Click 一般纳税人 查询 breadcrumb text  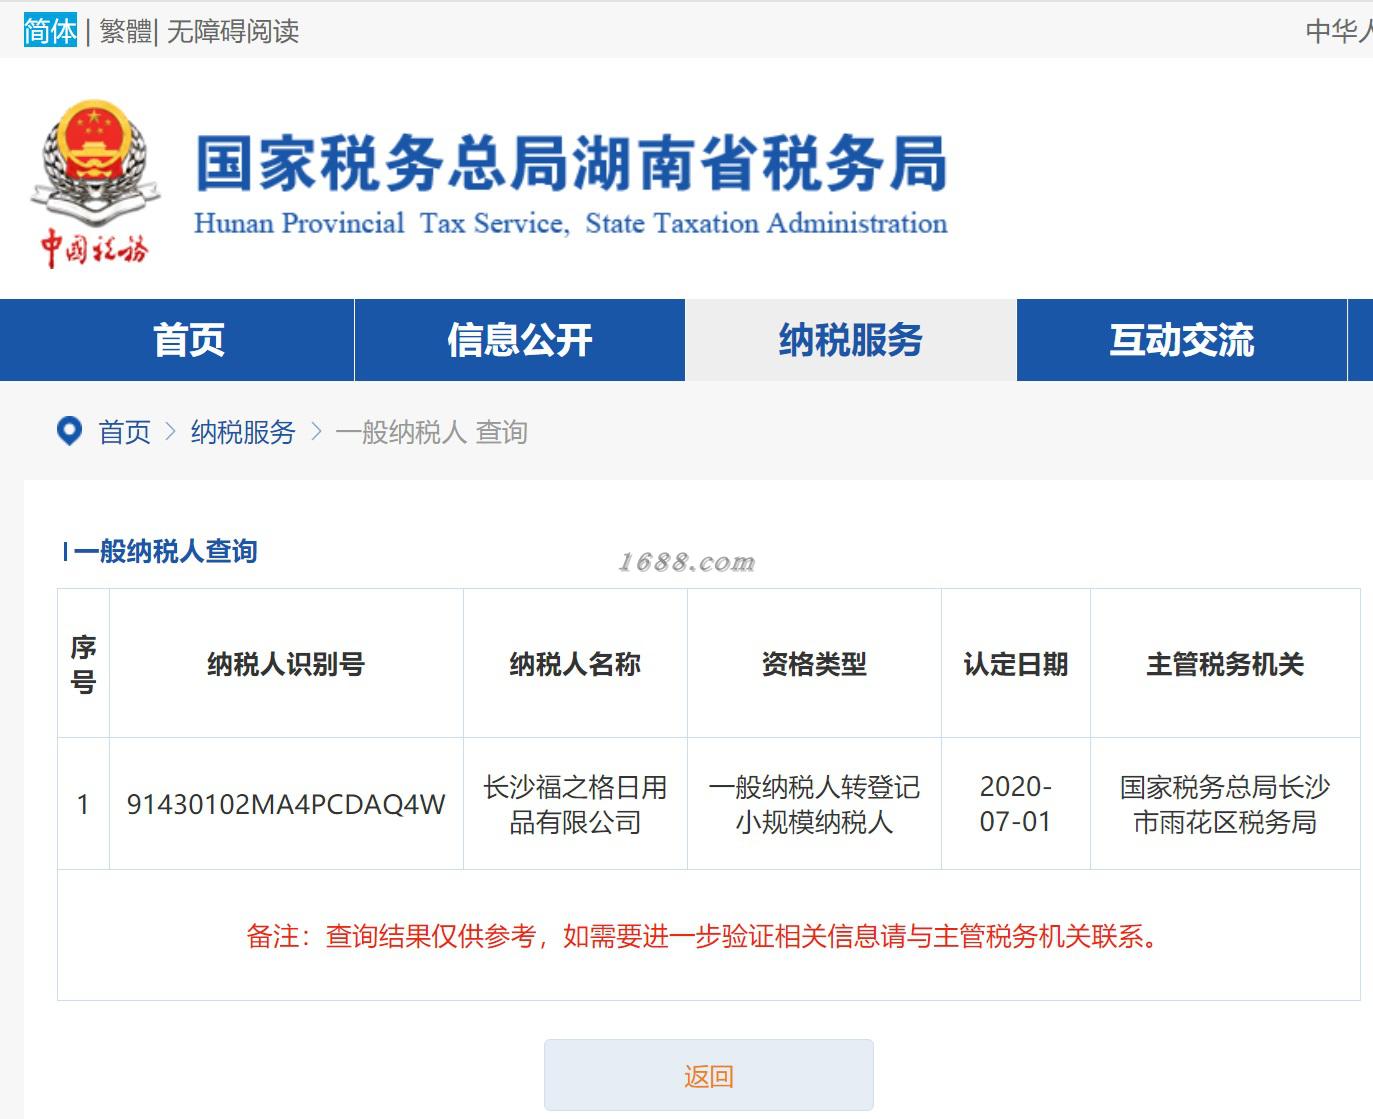pyautogui.click(x=431, y=432)
